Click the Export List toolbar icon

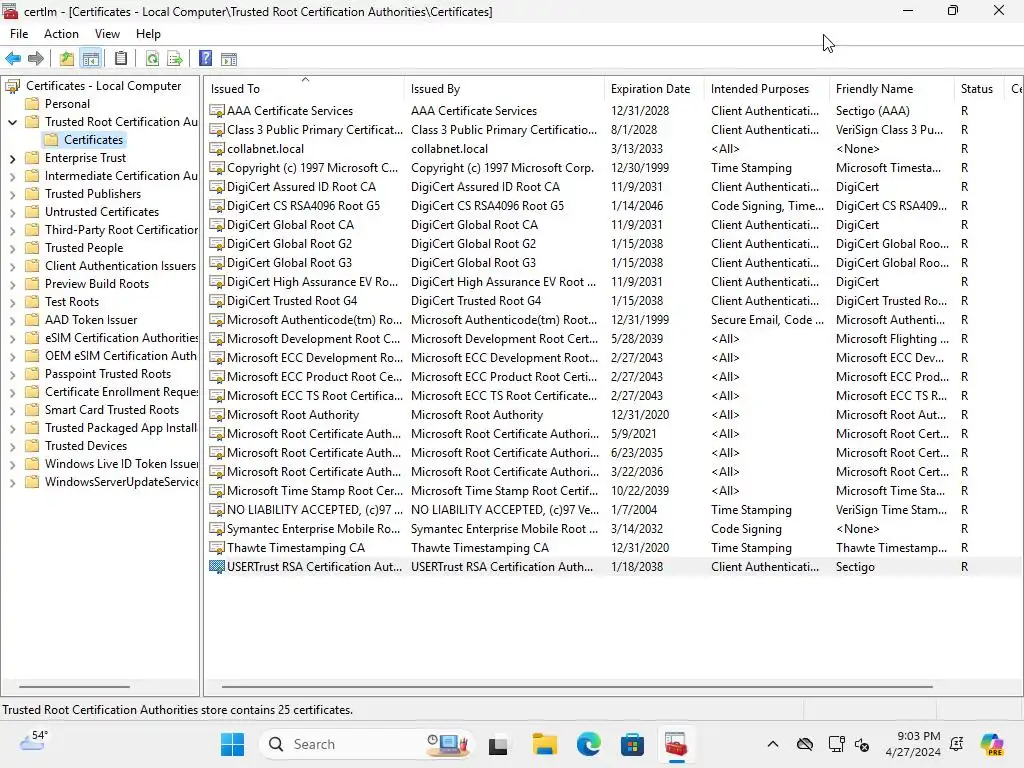point(175,59)
